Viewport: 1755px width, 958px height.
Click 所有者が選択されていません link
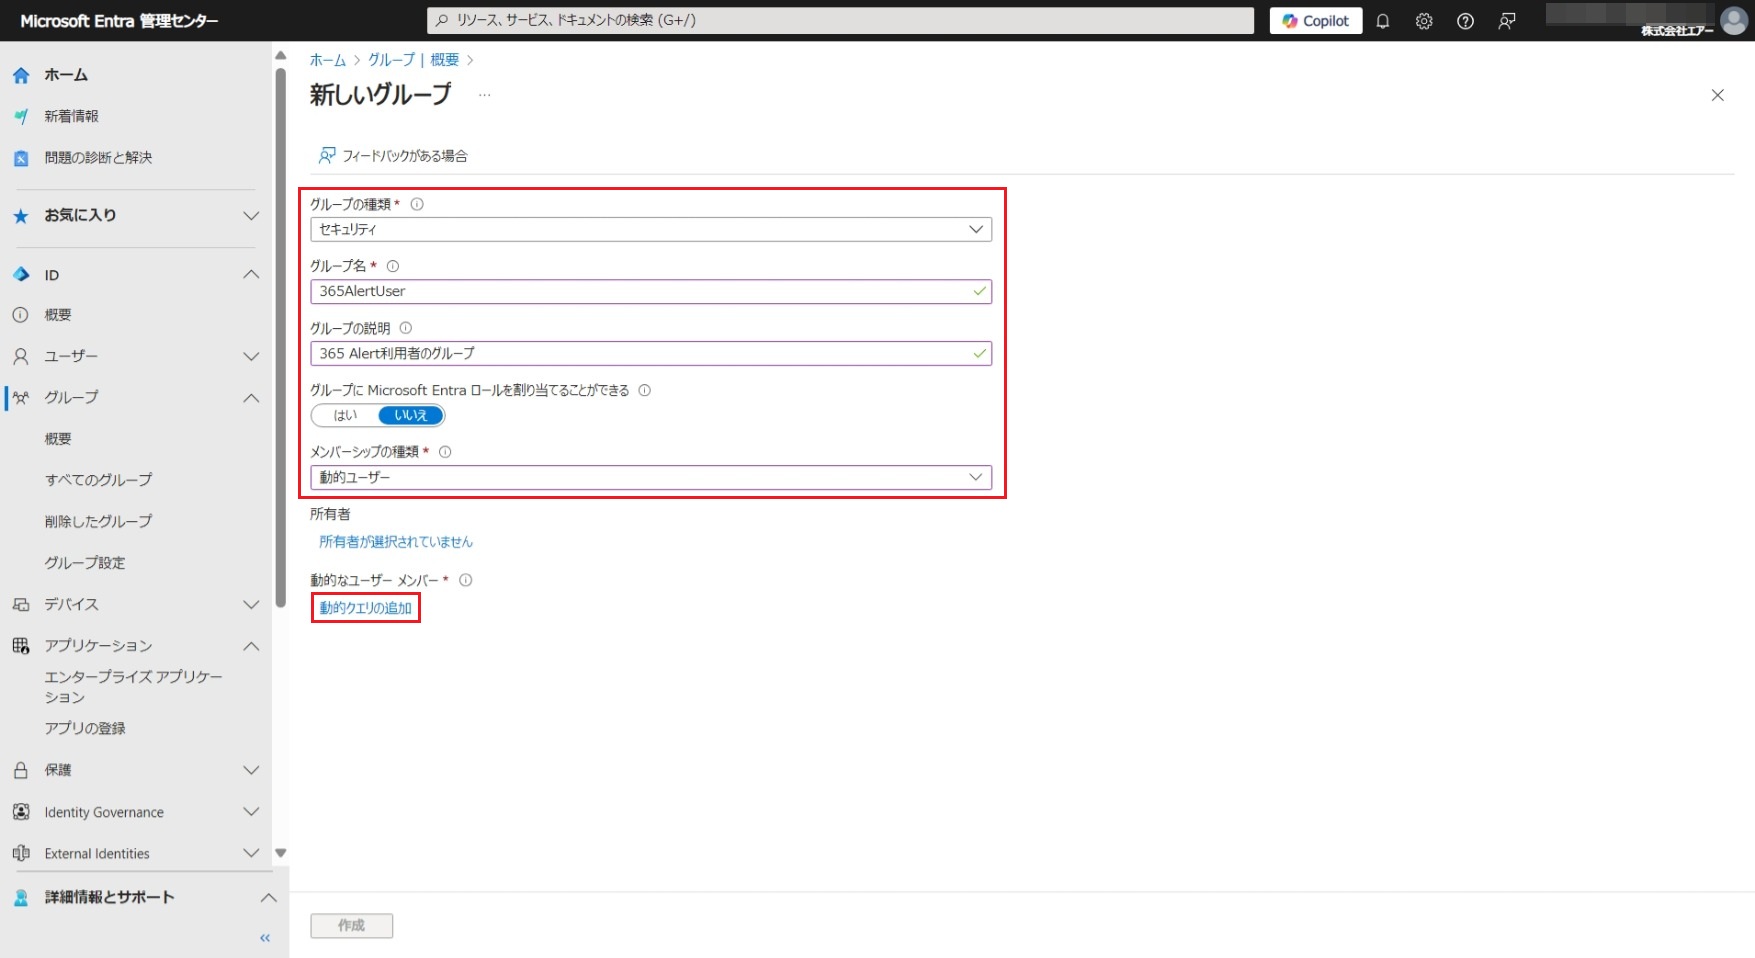tap(395, 542)
